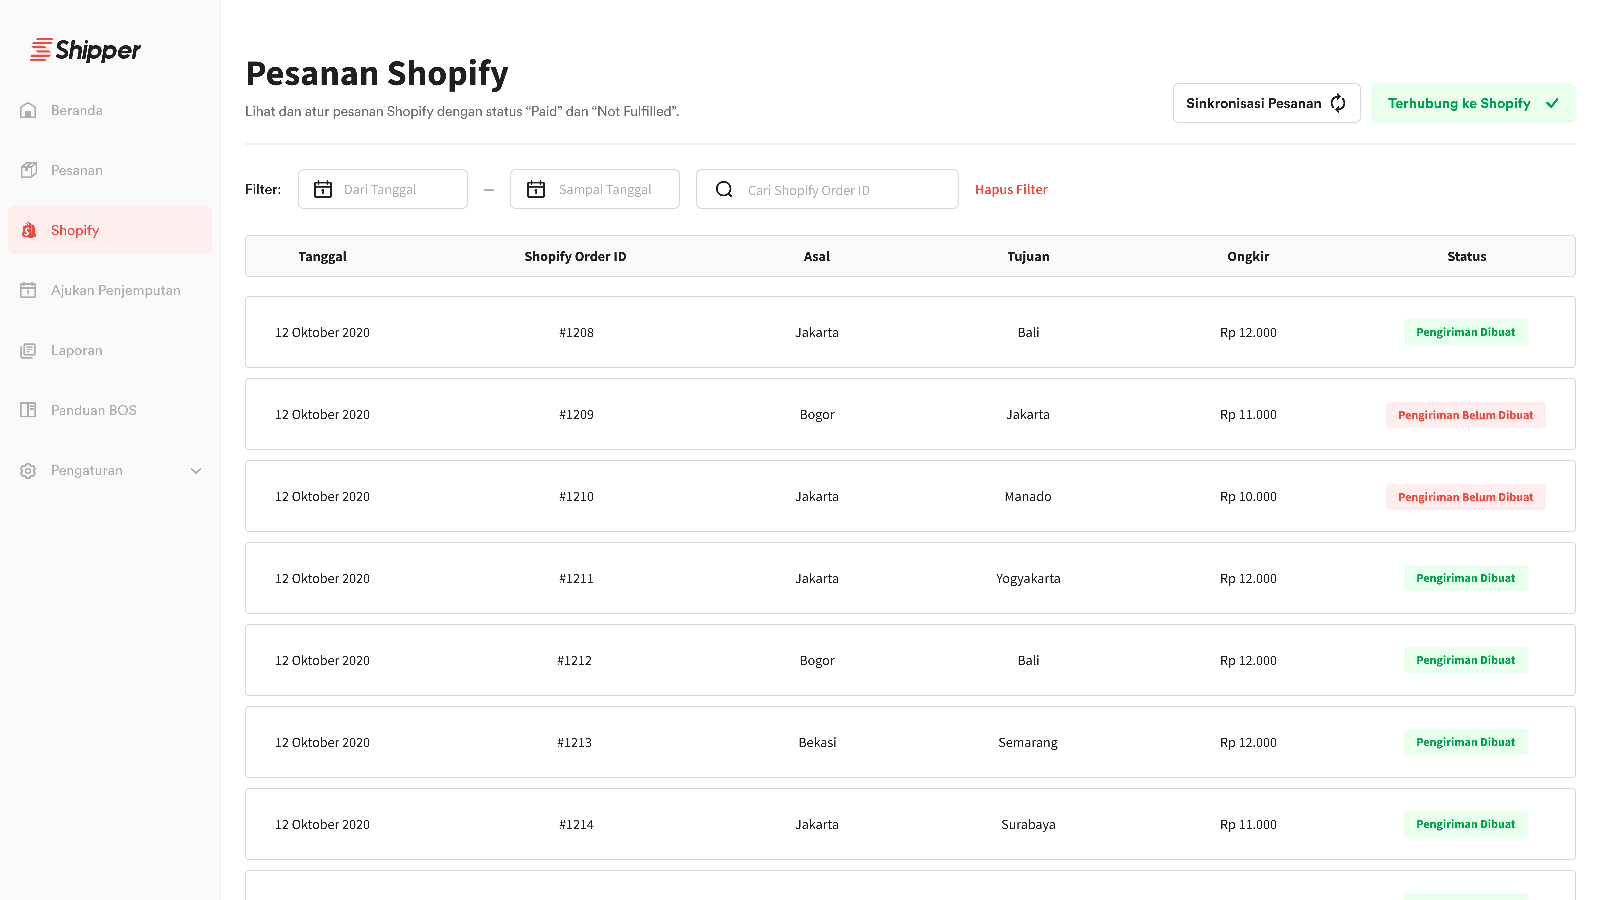The image size is (1600, 900).
Task: Click the Cari Shopify Order ID field
Action: (x=827, y=189)
